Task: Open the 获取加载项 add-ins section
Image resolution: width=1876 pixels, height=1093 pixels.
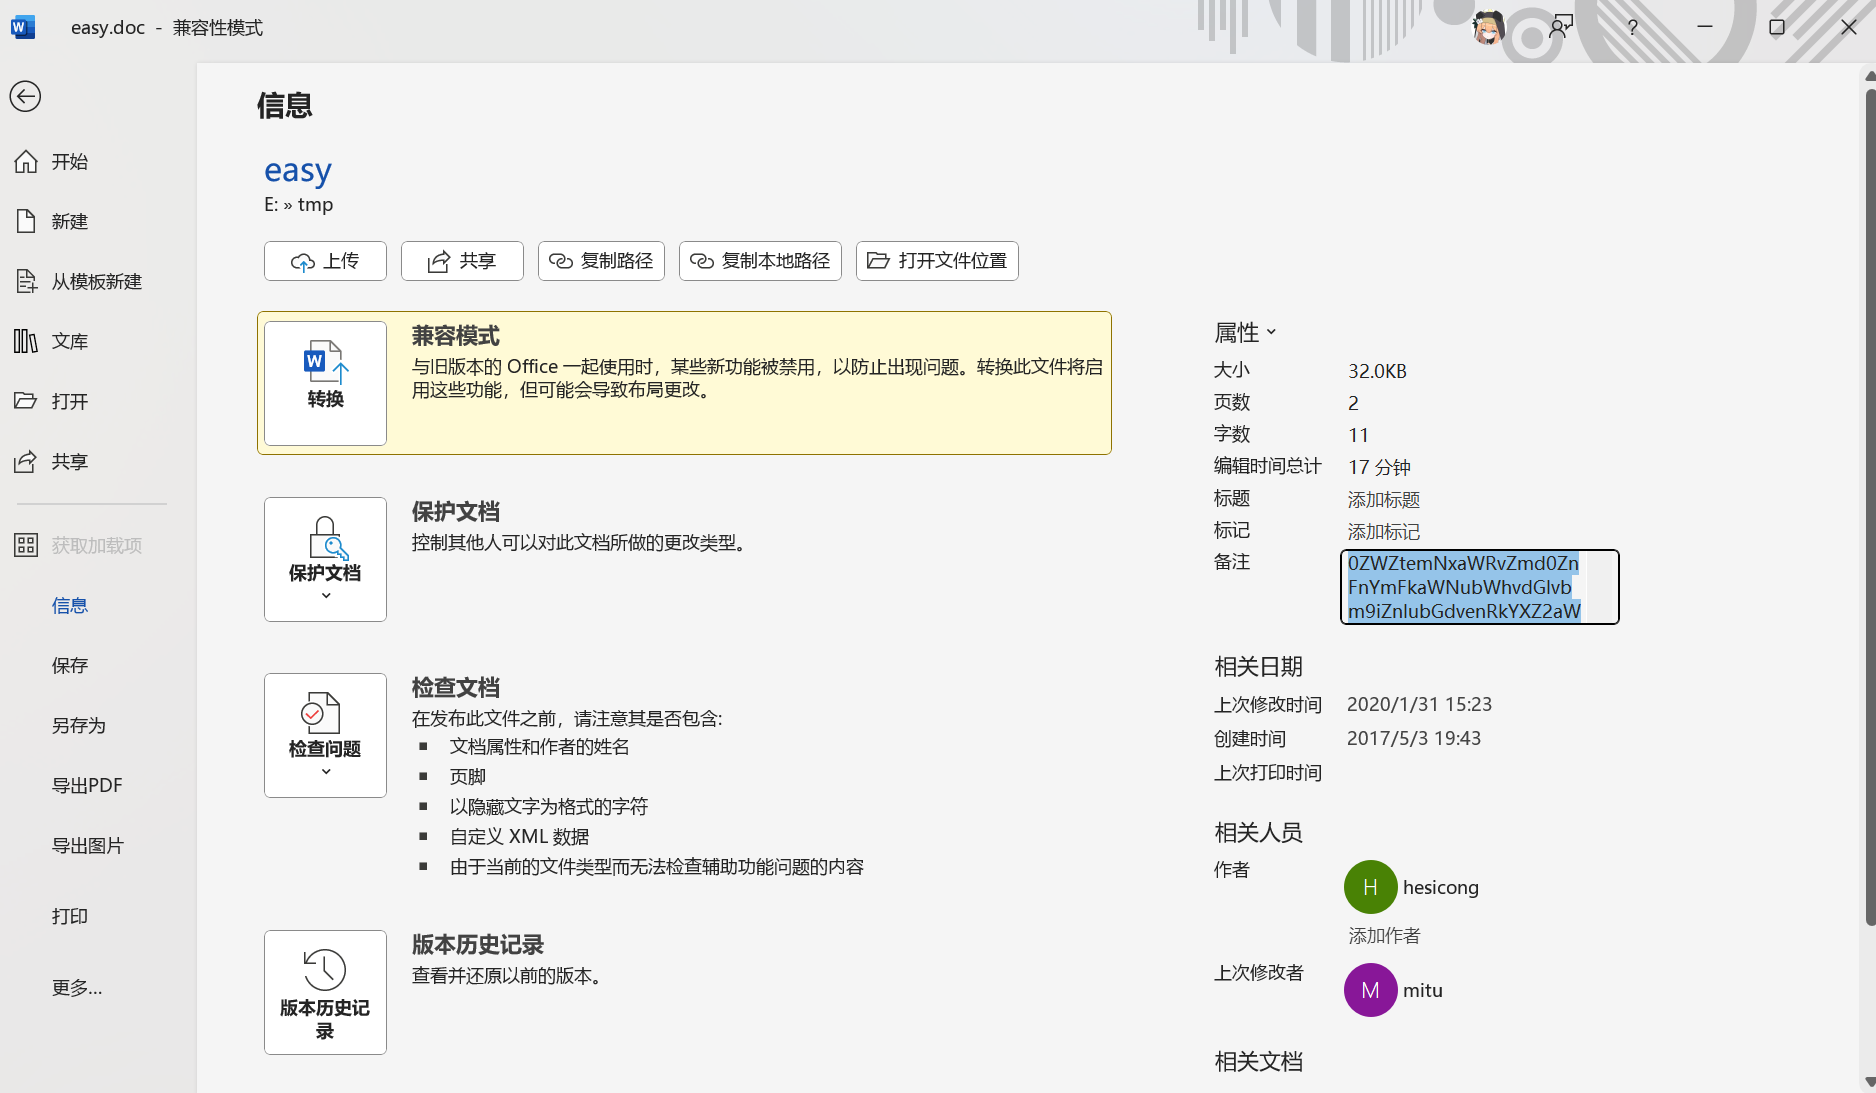Action: [x=96, y=545]
